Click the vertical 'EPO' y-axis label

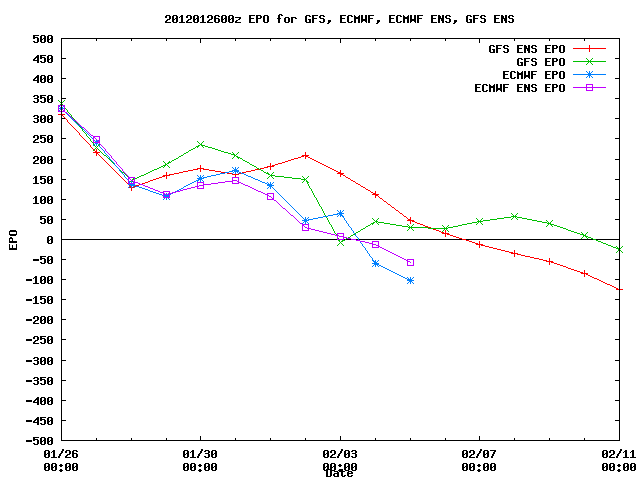click(13, 240)
